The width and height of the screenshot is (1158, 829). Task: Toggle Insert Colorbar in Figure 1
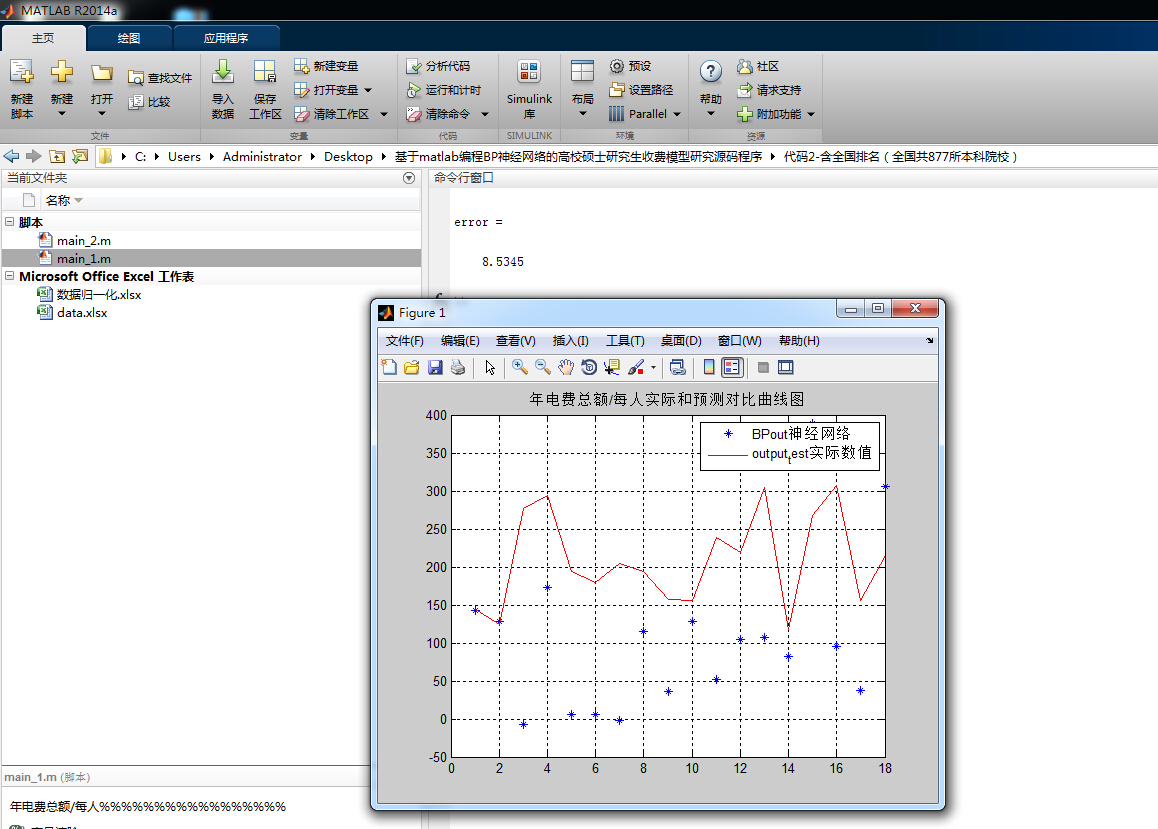(x=709, y=367)
